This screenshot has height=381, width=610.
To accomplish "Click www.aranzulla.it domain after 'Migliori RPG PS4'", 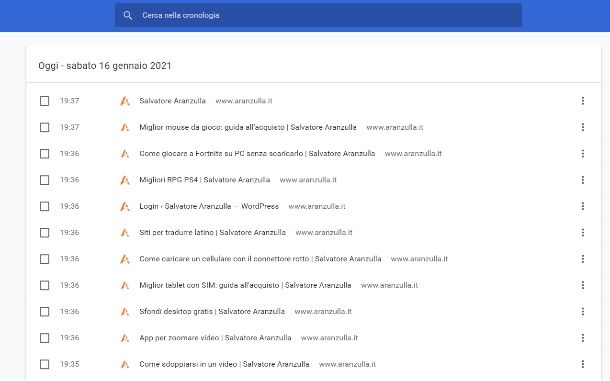I will pos(308,180).
